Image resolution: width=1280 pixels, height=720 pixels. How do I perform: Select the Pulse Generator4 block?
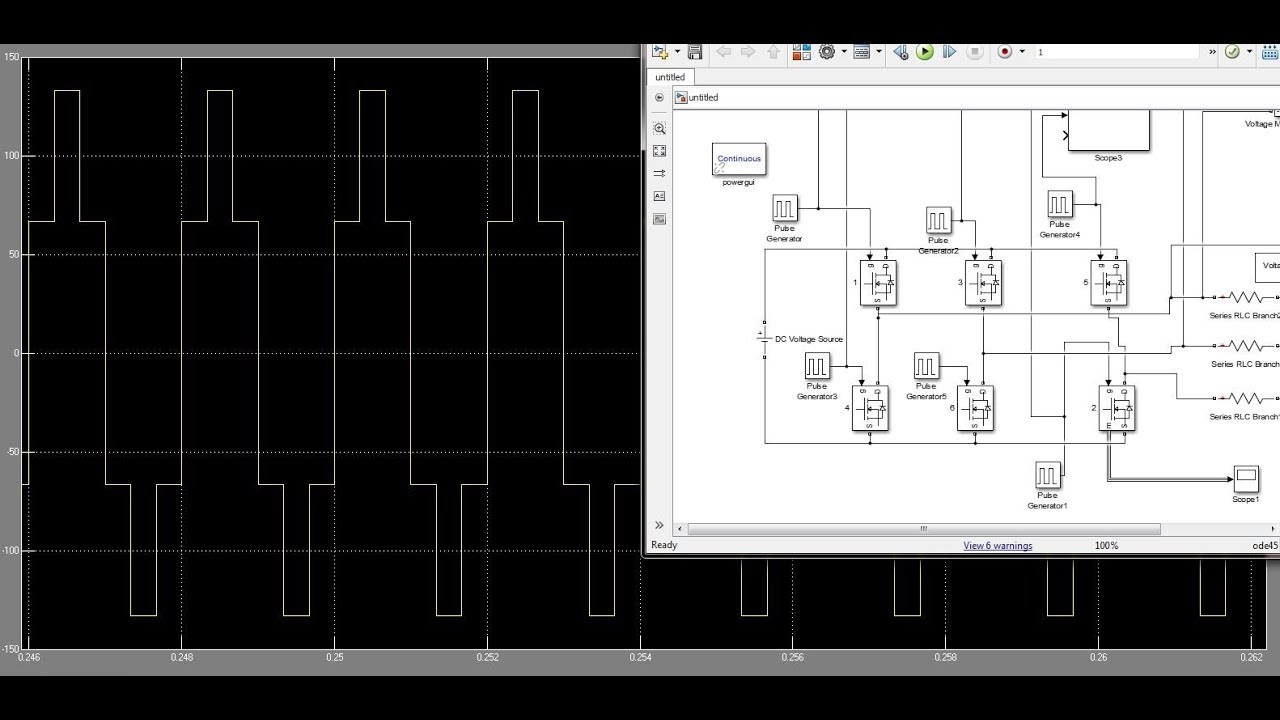[1059, 204]
